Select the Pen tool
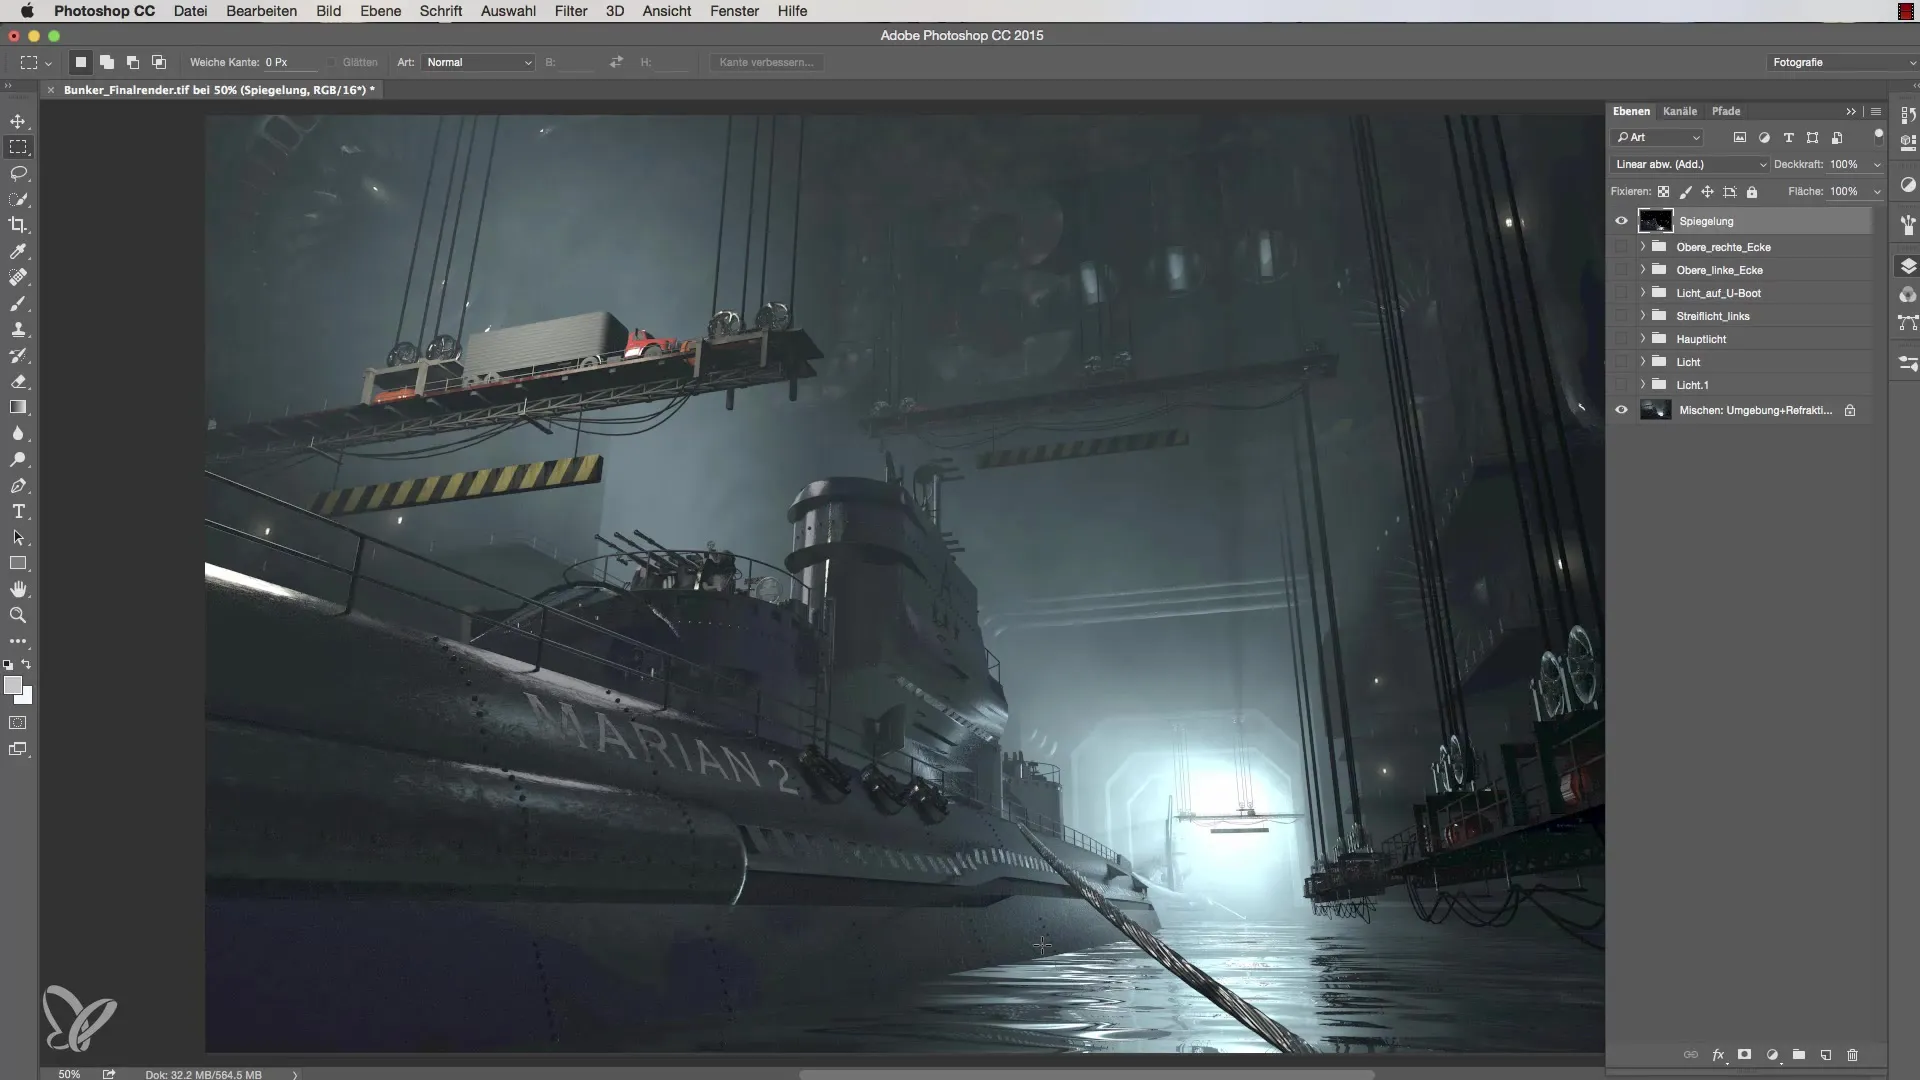This screenshot has width=1920, height=1080. tap(18, 485)
